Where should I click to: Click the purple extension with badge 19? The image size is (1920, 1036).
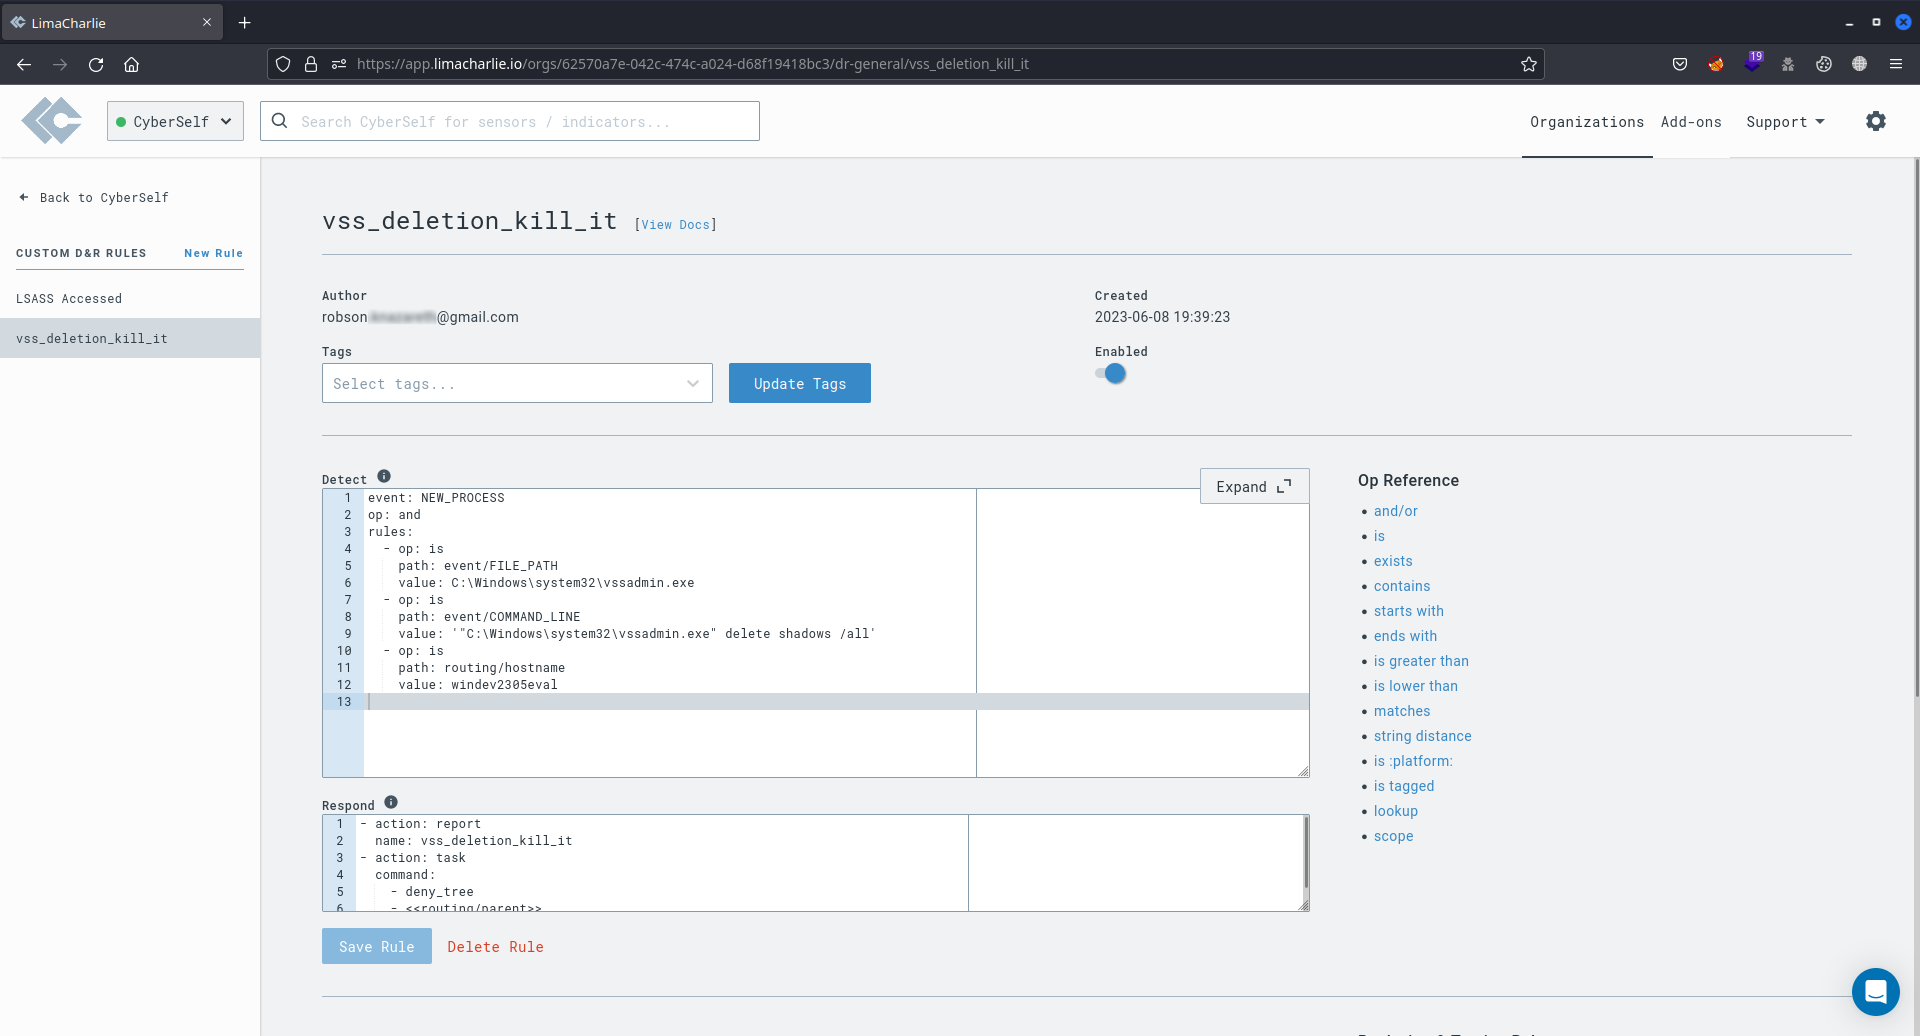[x=1752, y=62]
